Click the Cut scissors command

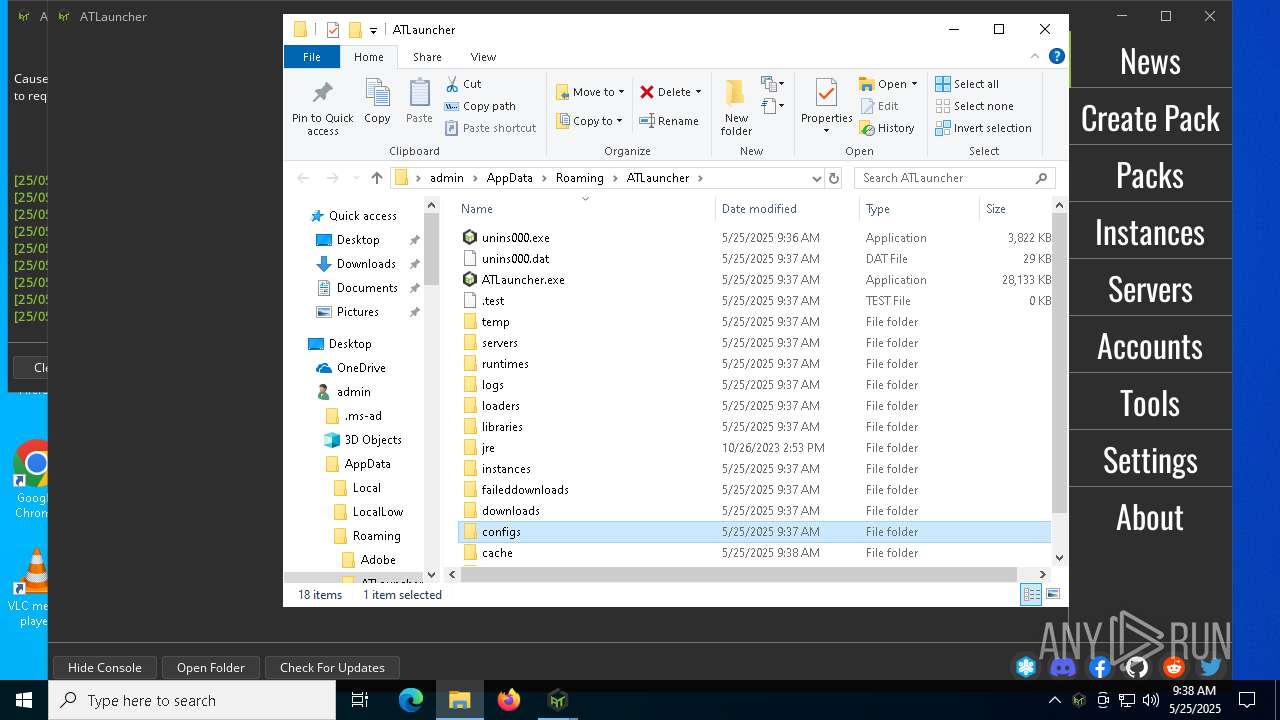click(x=463, y=84)
